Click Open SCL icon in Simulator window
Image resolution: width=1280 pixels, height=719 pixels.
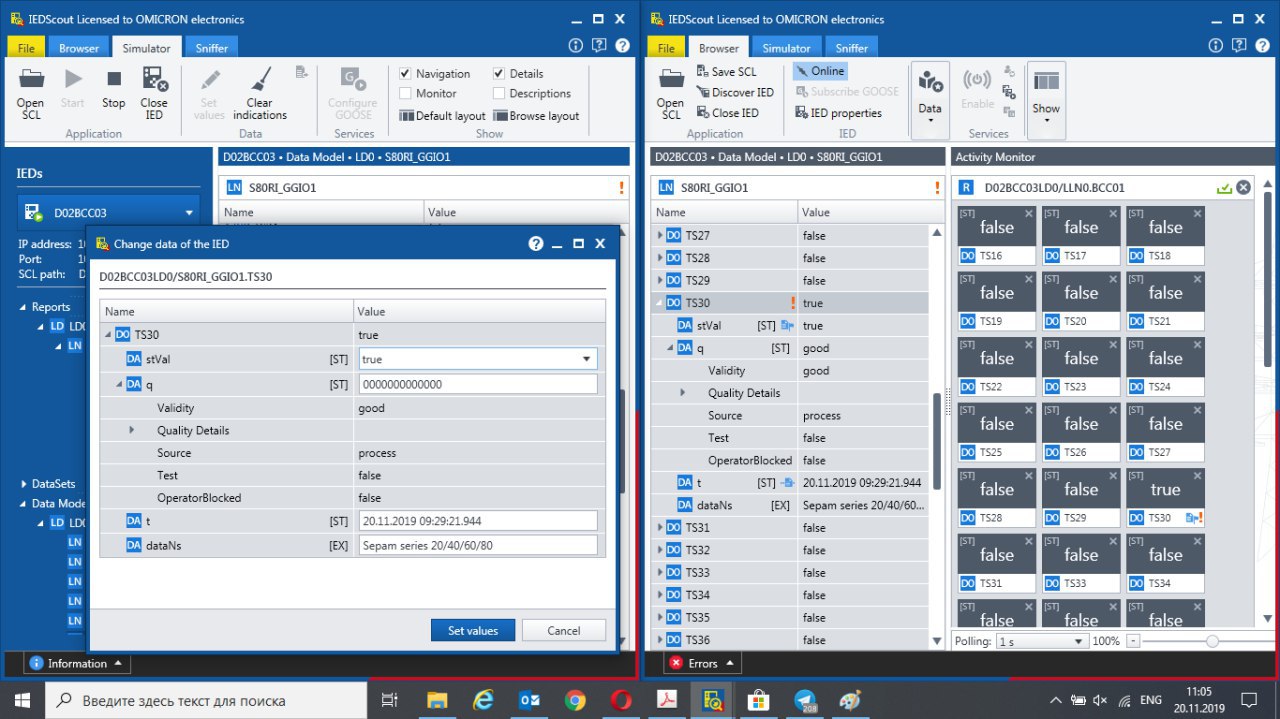[x=31, y=79]
